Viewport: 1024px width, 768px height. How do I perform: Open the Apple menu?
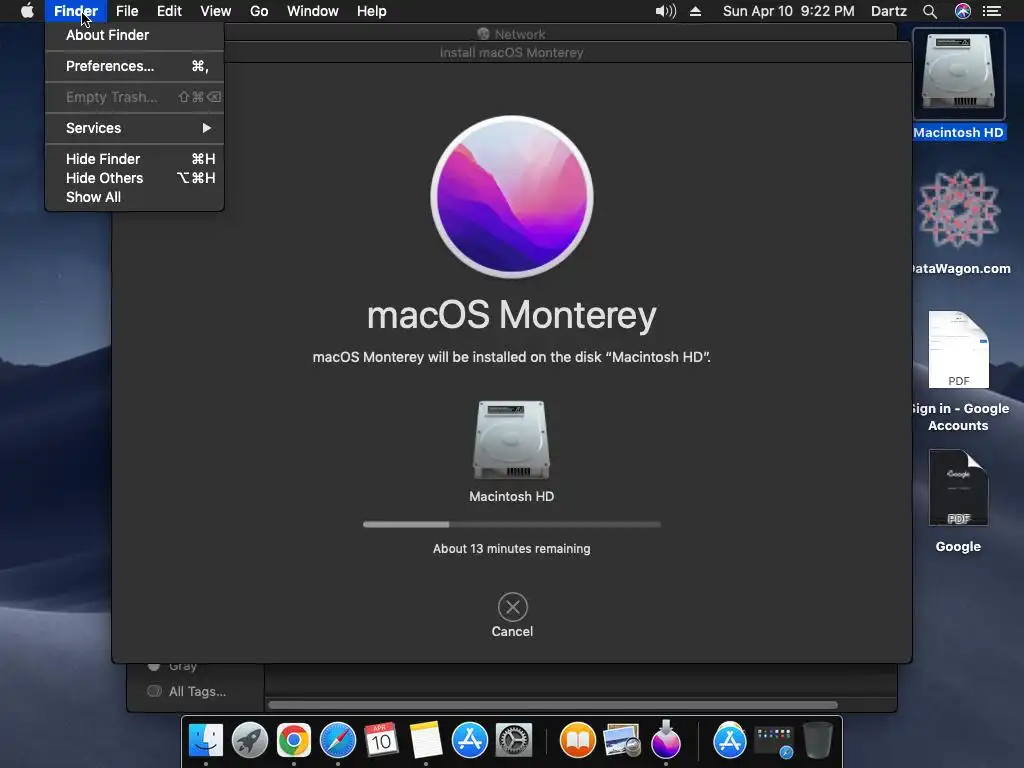click(x=27, y=11)
